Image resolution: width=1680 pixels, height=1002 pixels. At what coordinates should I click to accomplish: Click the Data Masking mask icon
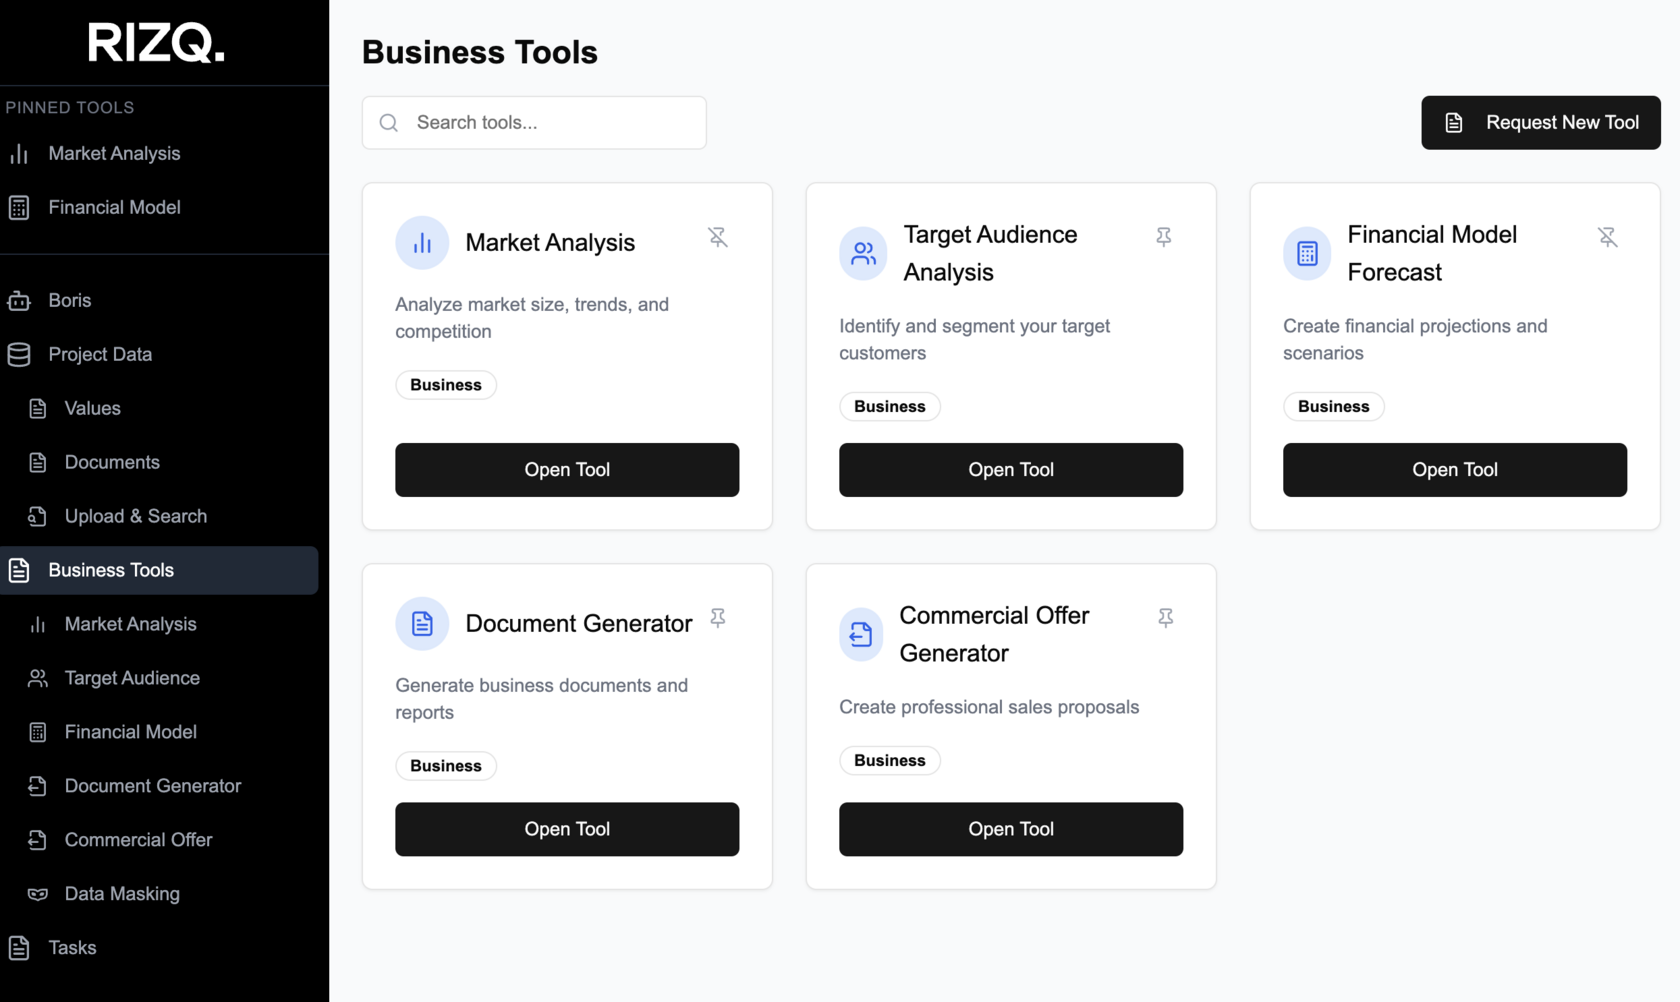pos(38,894)
